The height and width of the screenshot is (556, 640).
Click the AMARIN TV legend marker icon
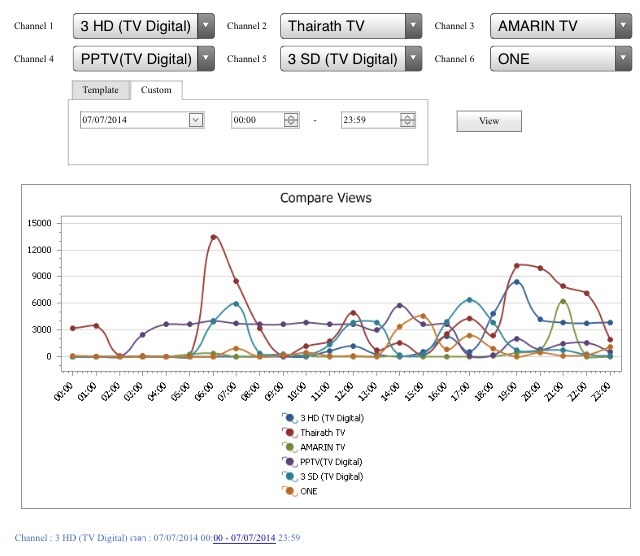tap(290, 447)
